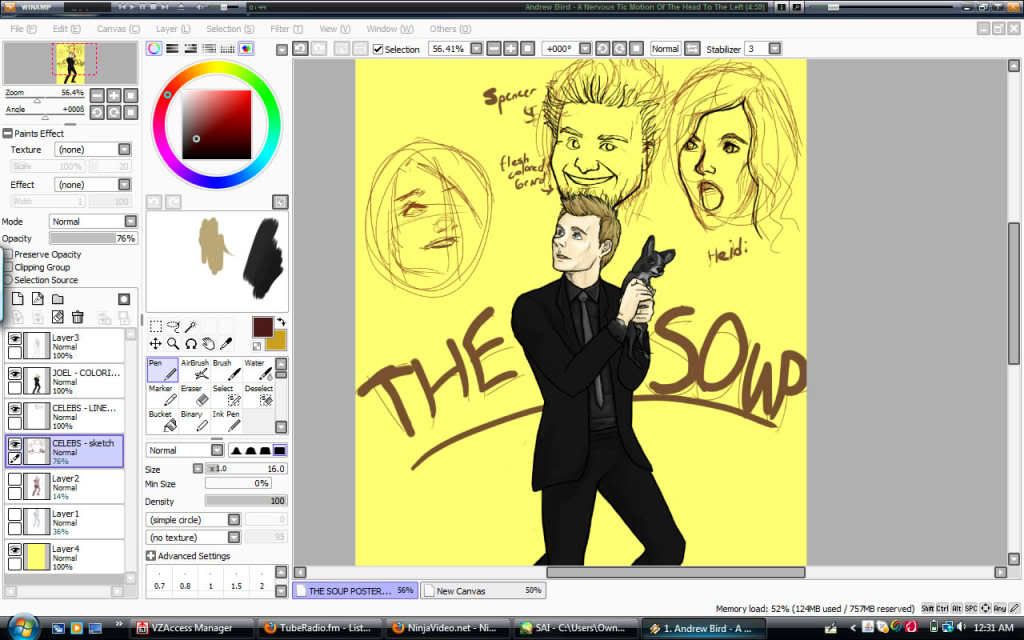Viewport: 1024px width, 640px height.
Task: Open the rotation angle dropdown +000°
Action: tap(585, 49)
